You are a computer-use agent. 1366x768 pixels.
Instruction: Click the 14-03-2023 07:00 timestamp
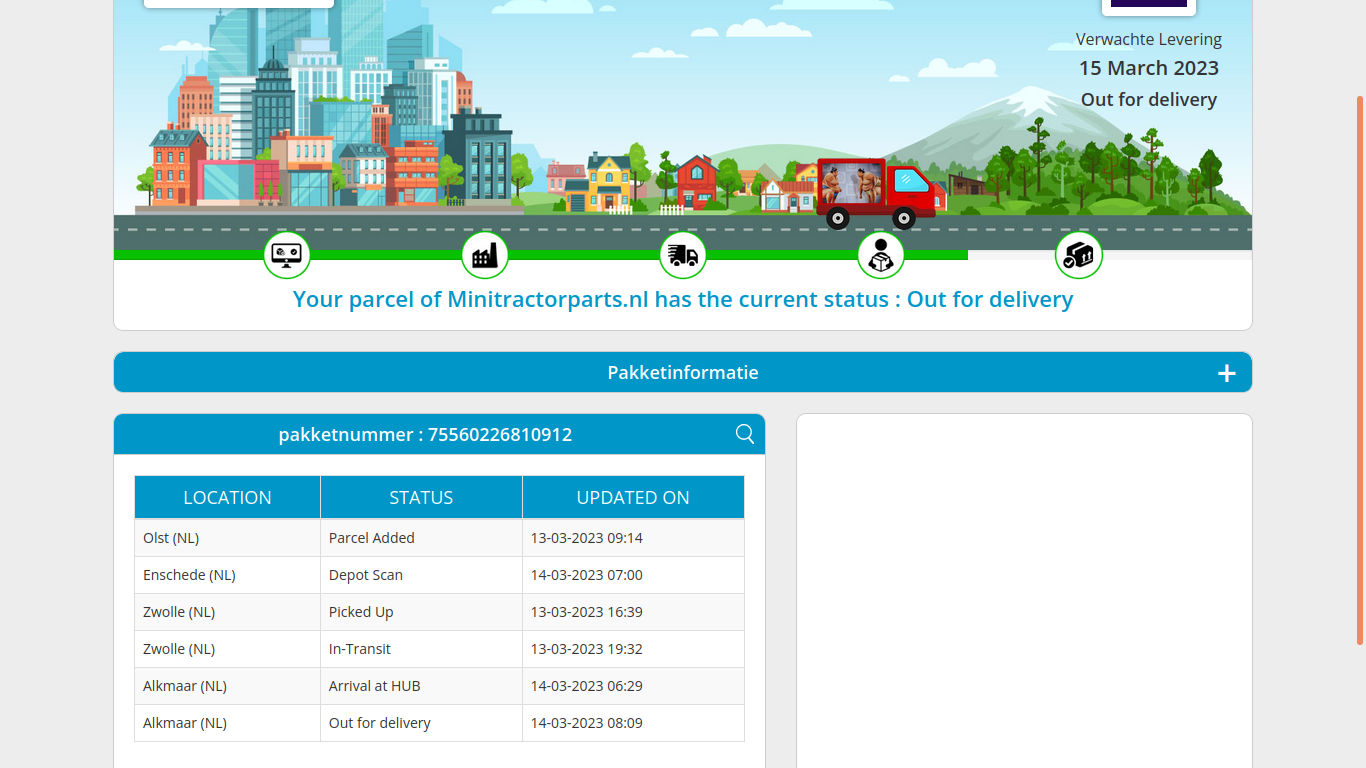(x=586, y=575)
